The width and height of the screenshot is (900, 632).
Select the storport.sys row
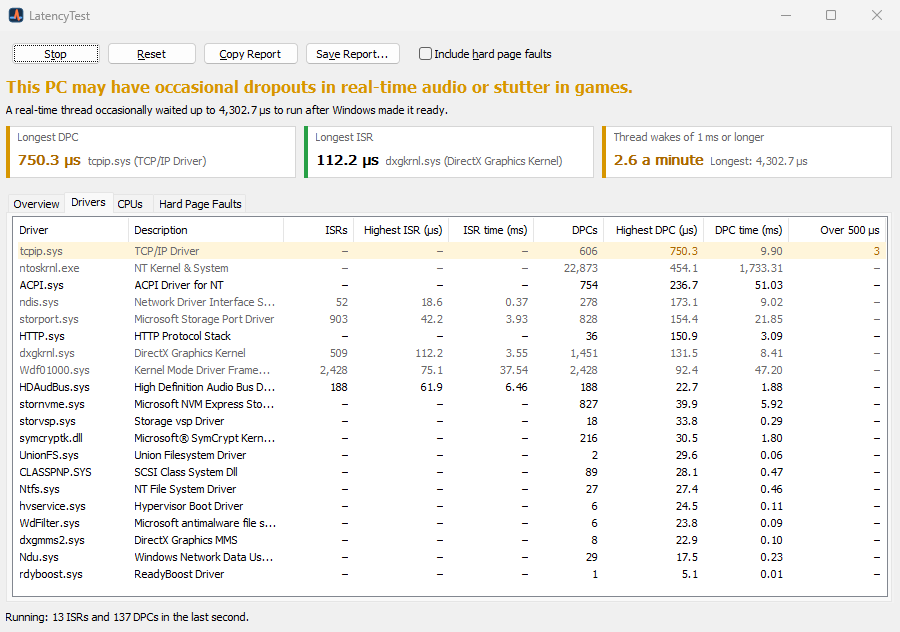tap(449, 319)
